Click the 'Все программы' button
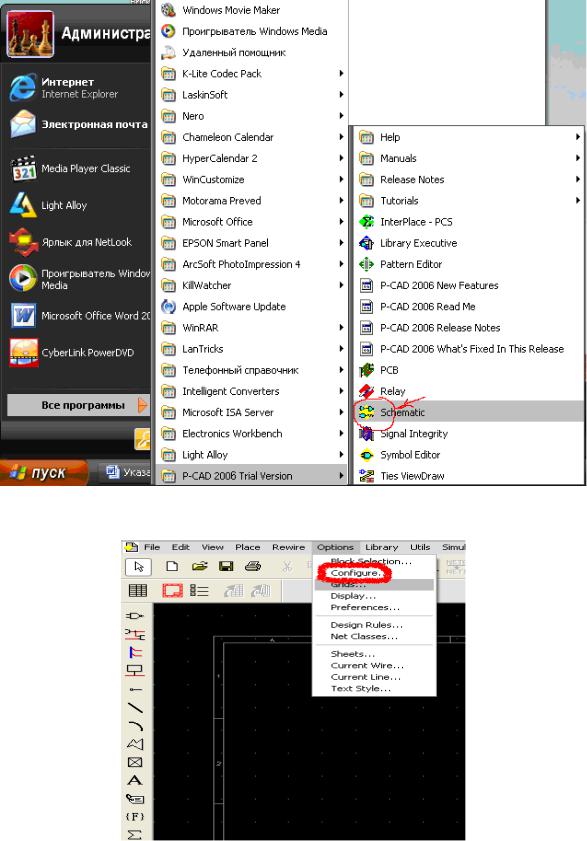This screenshot has width=587, height=841. coord(78,405)
